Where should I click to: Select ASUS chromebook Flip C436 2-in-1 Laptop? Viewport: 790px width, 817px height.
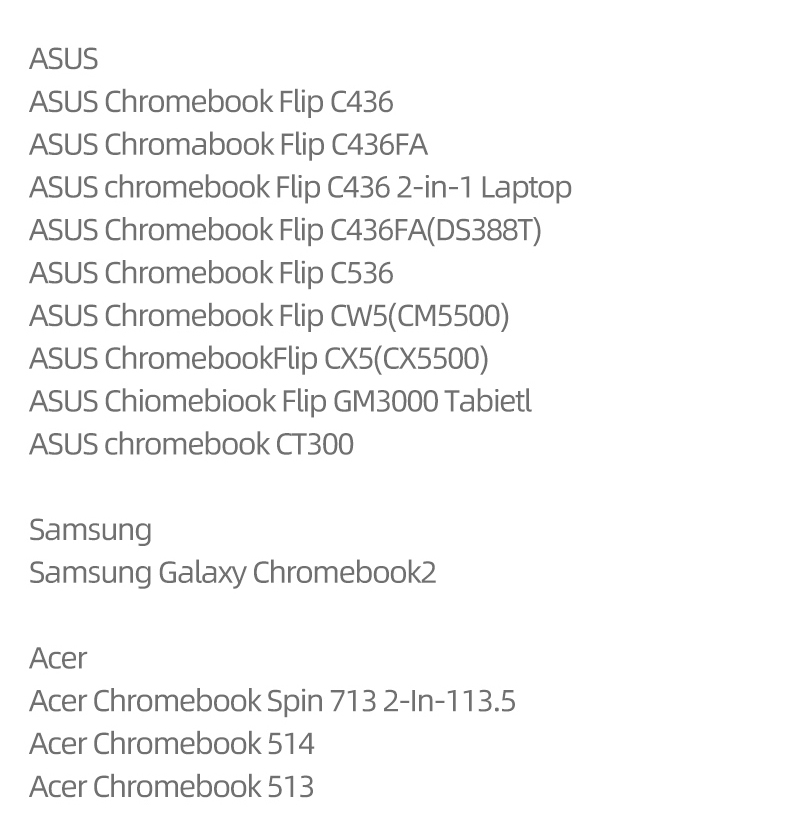click(300, 188)
